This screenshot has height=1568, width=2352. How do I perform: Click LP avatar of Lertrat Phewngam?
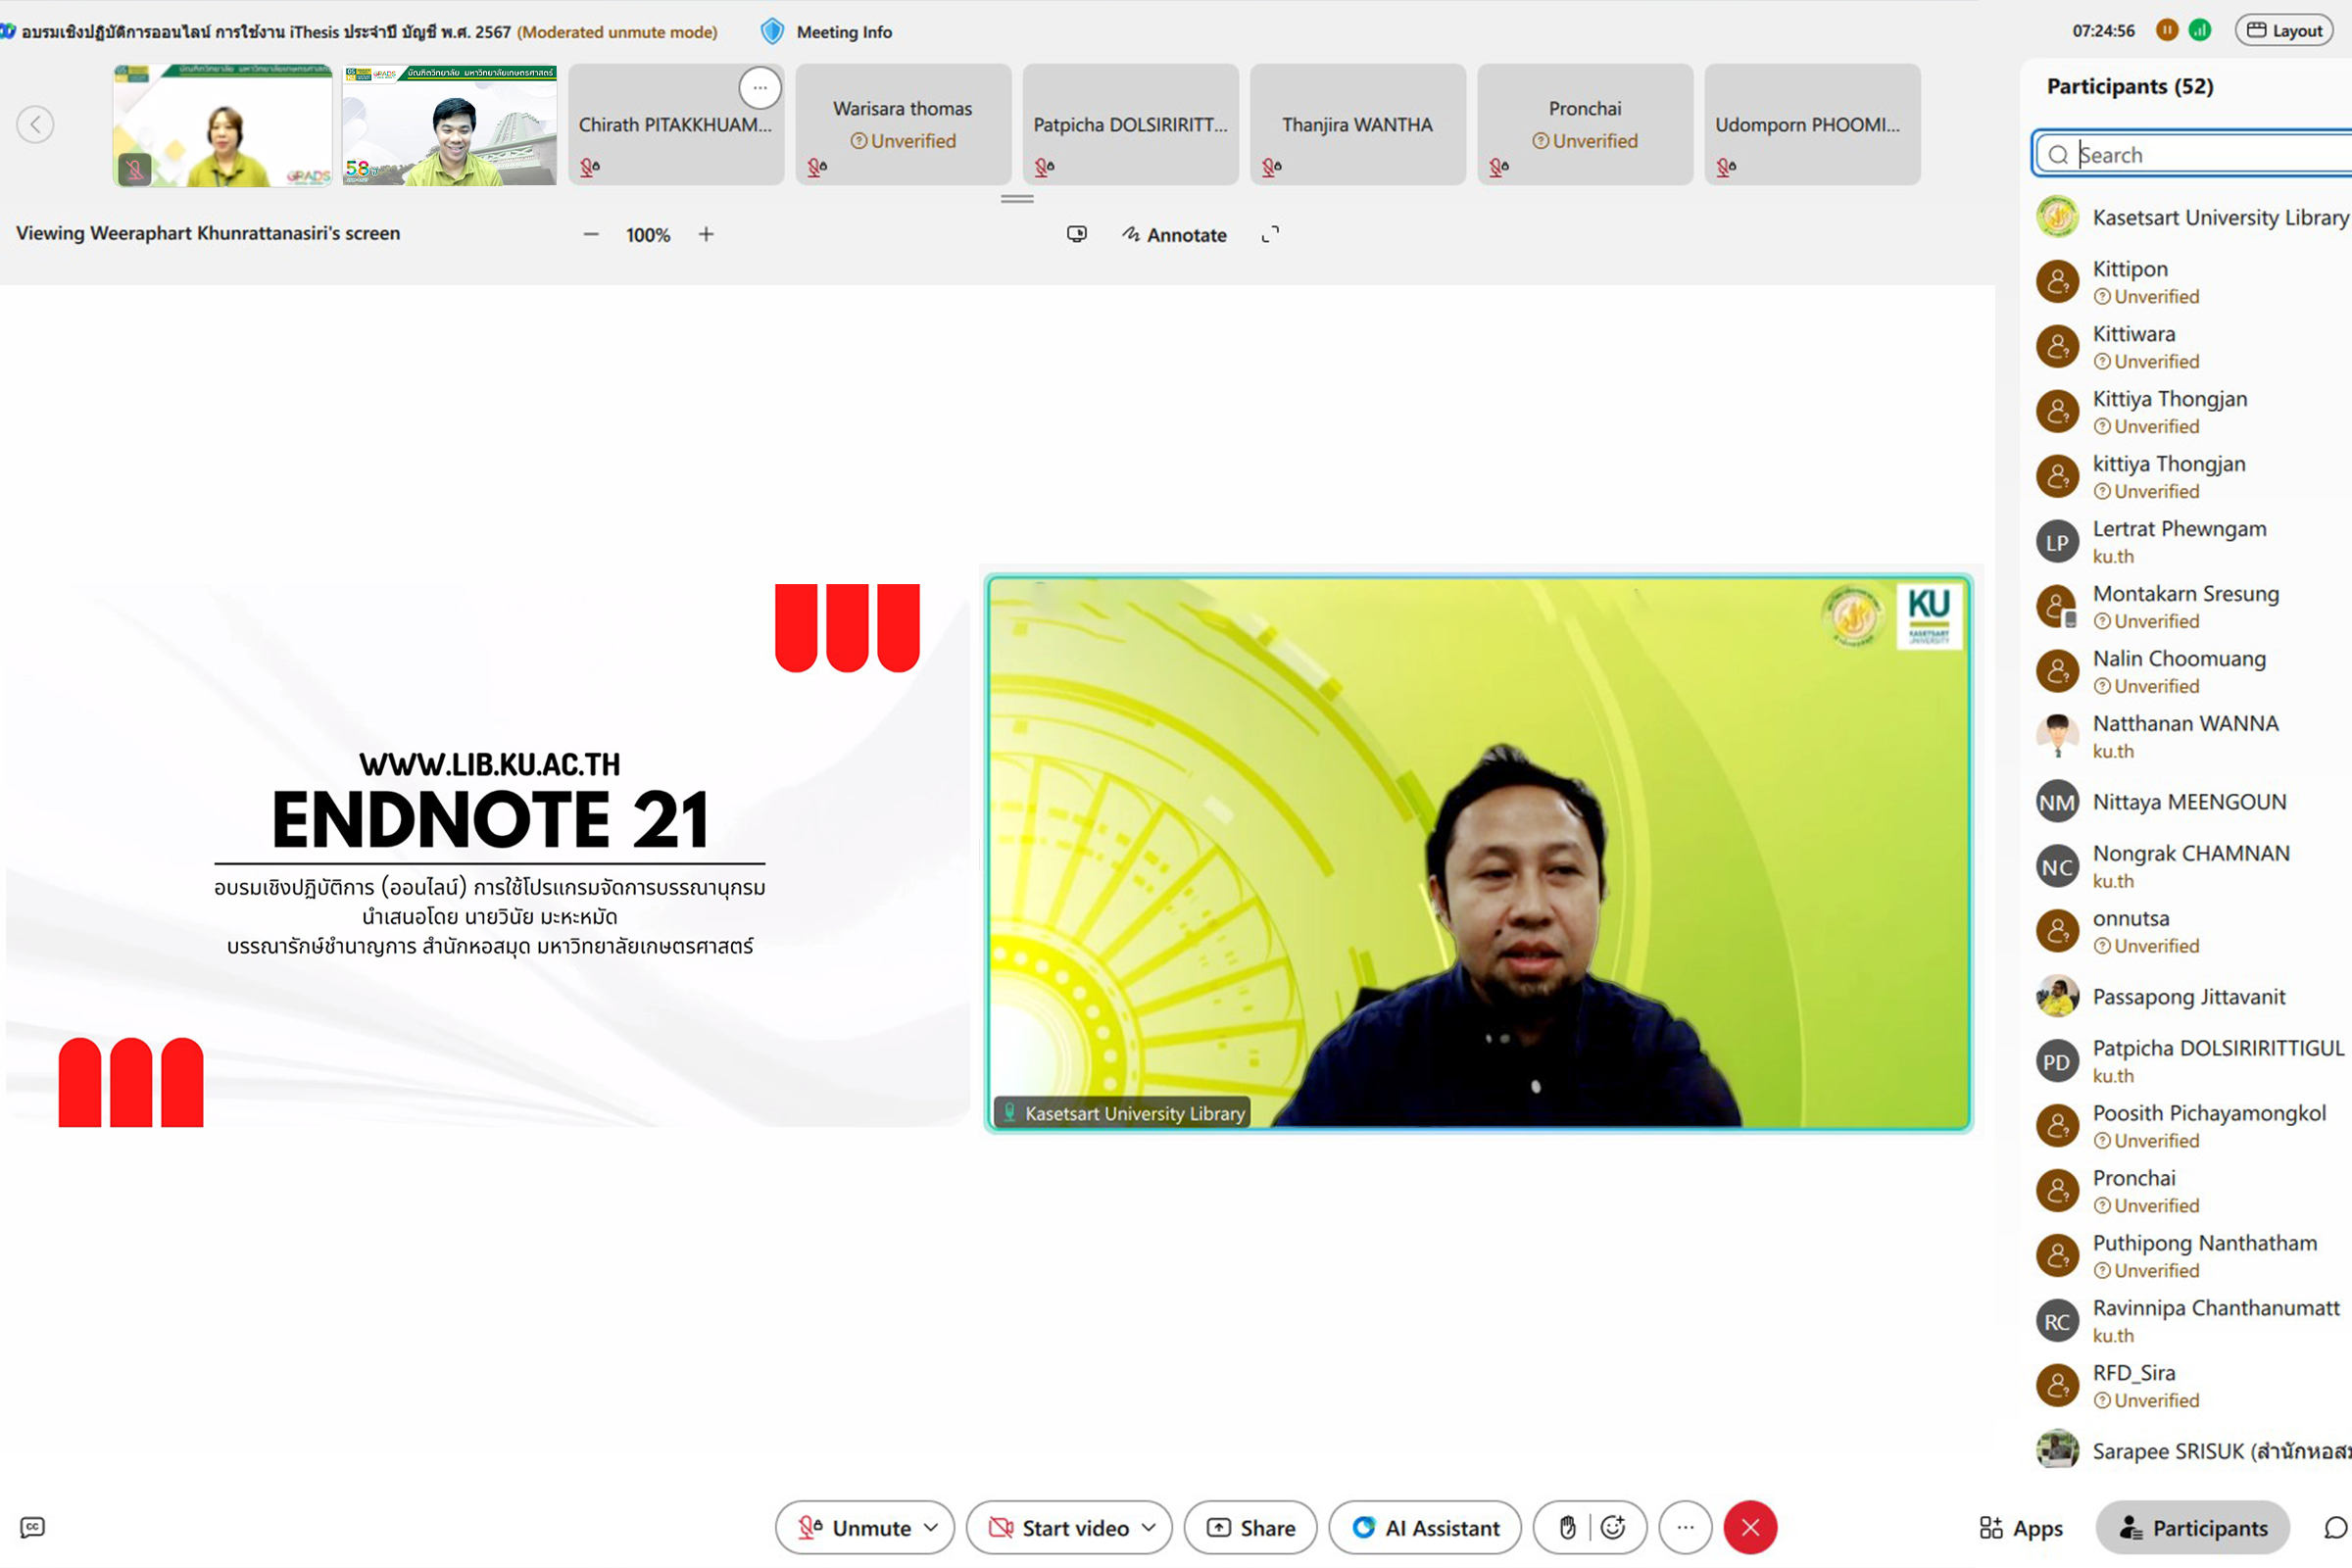tap(2057, 542)
